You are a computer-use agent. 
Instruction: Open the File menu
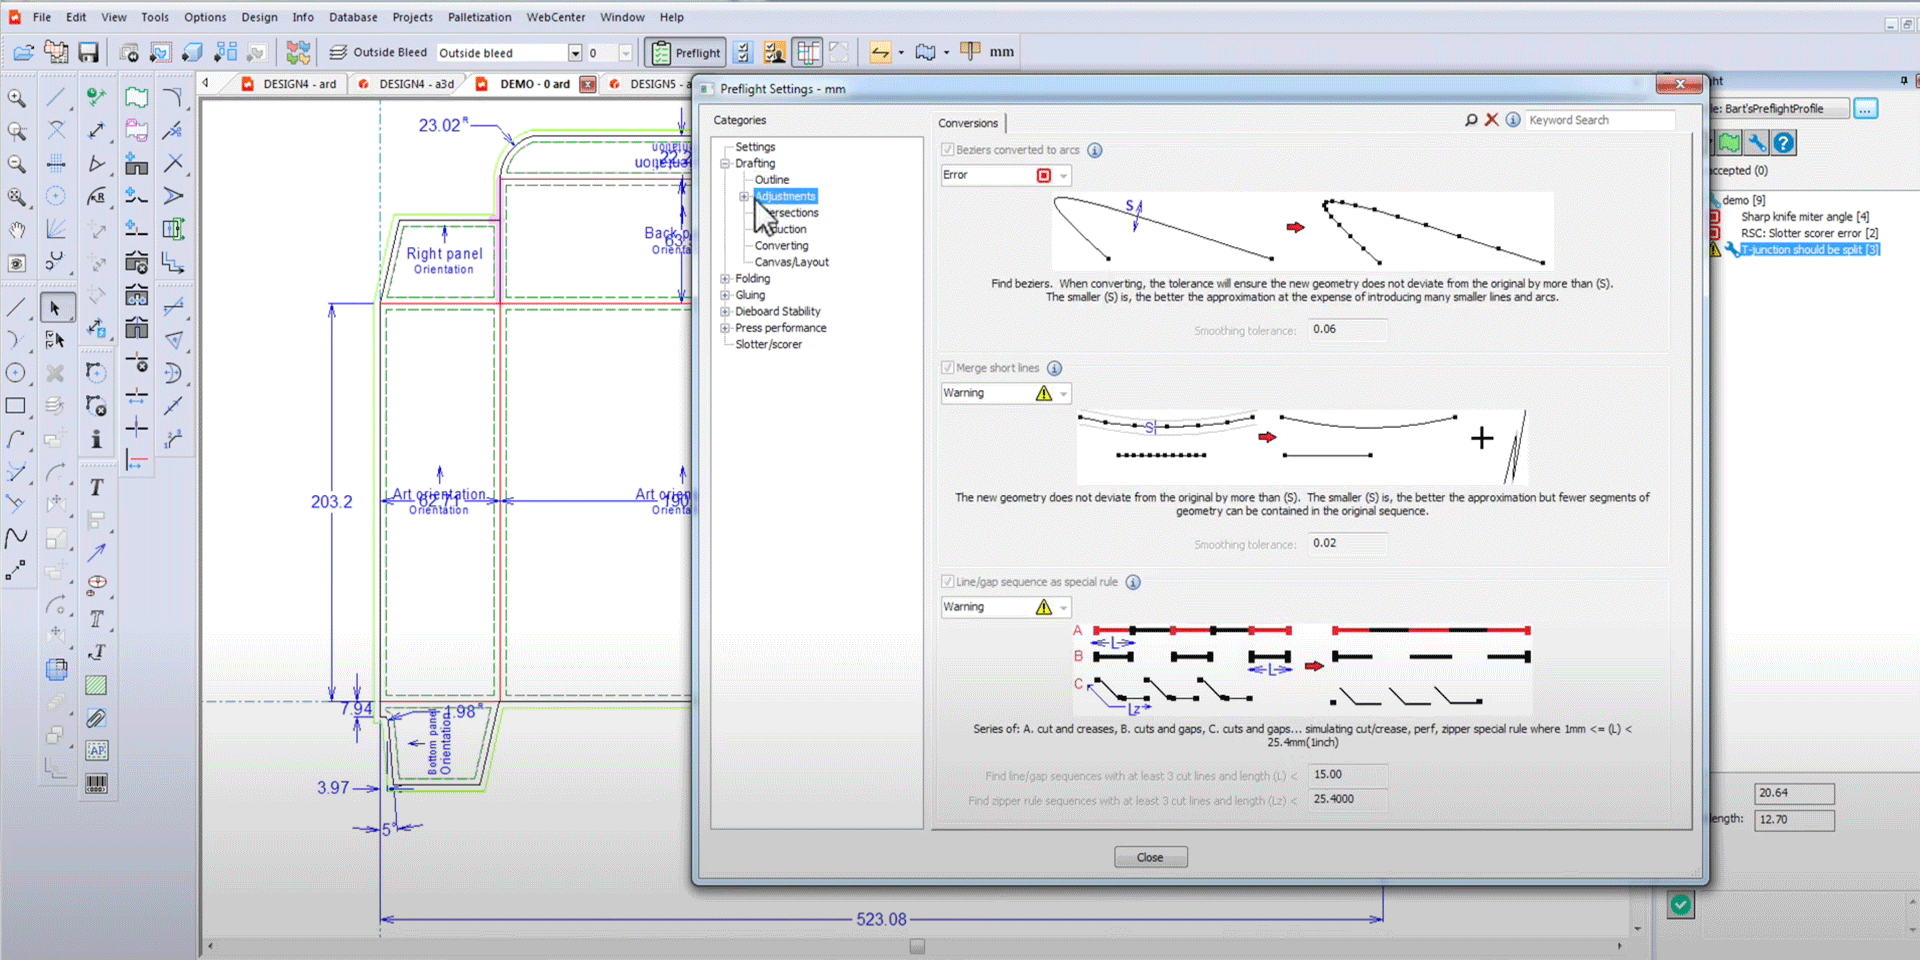(42, 17)
